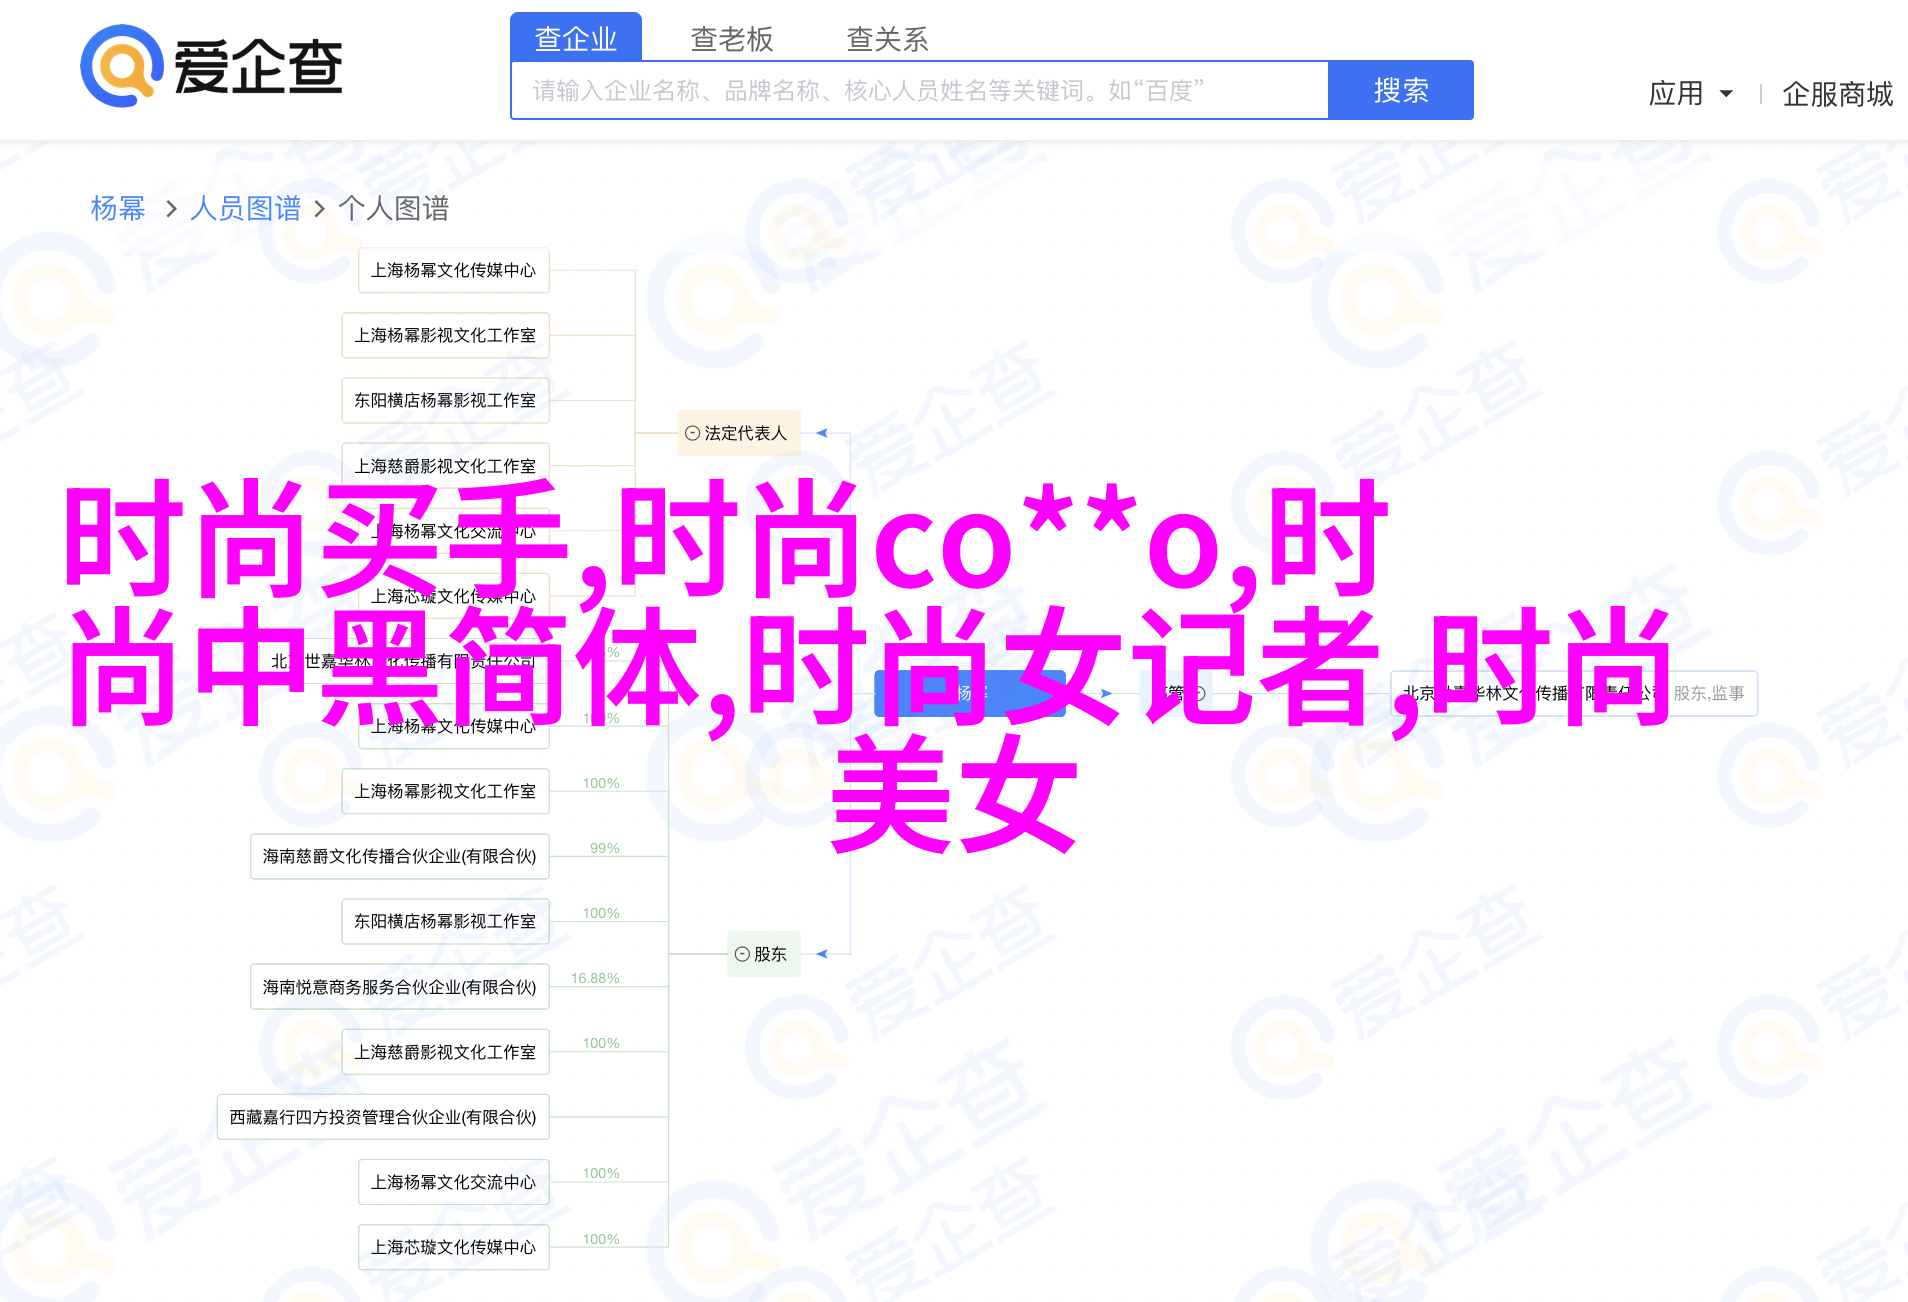Image resolution: width=1908 pixels, height=1302 pixels.
Task: Click the 16.88% shareholding label
Action: (x=595, y=978)
